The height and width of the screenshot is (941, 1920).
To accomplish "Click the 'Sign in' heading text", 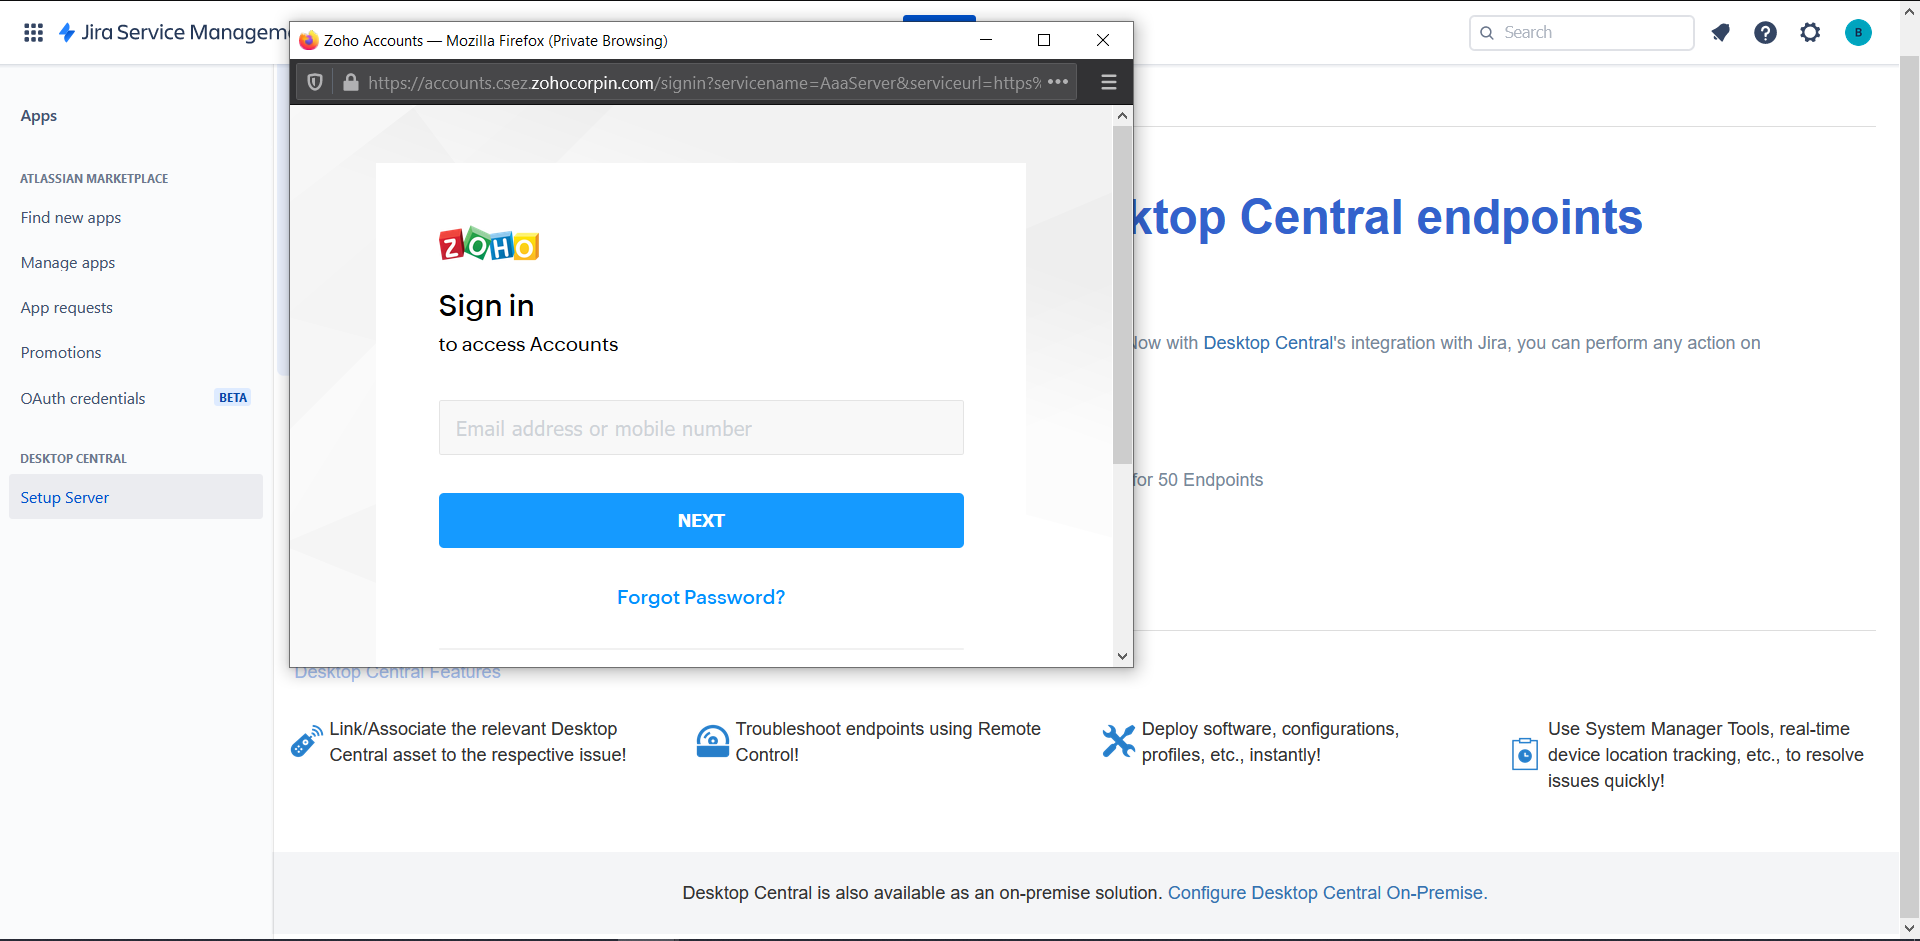I will coord(486,305).
